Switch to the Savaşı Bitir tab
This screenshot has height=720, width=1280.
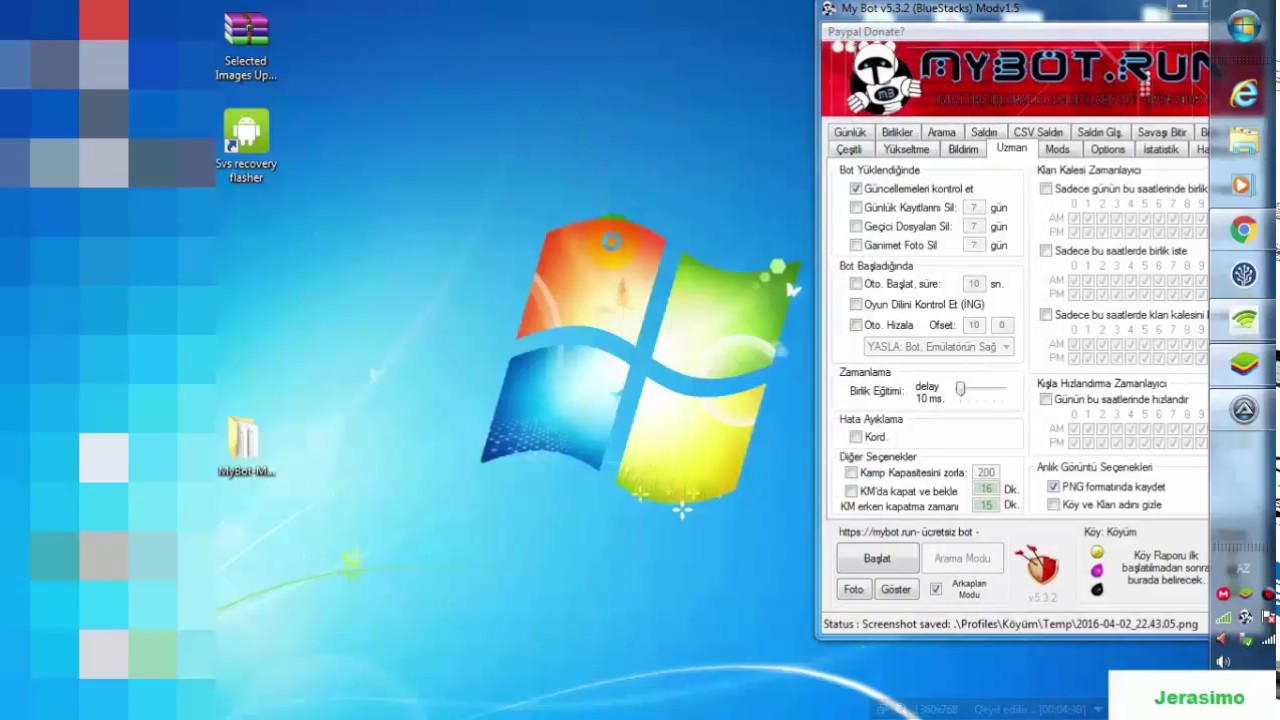tap(1161, 132)
